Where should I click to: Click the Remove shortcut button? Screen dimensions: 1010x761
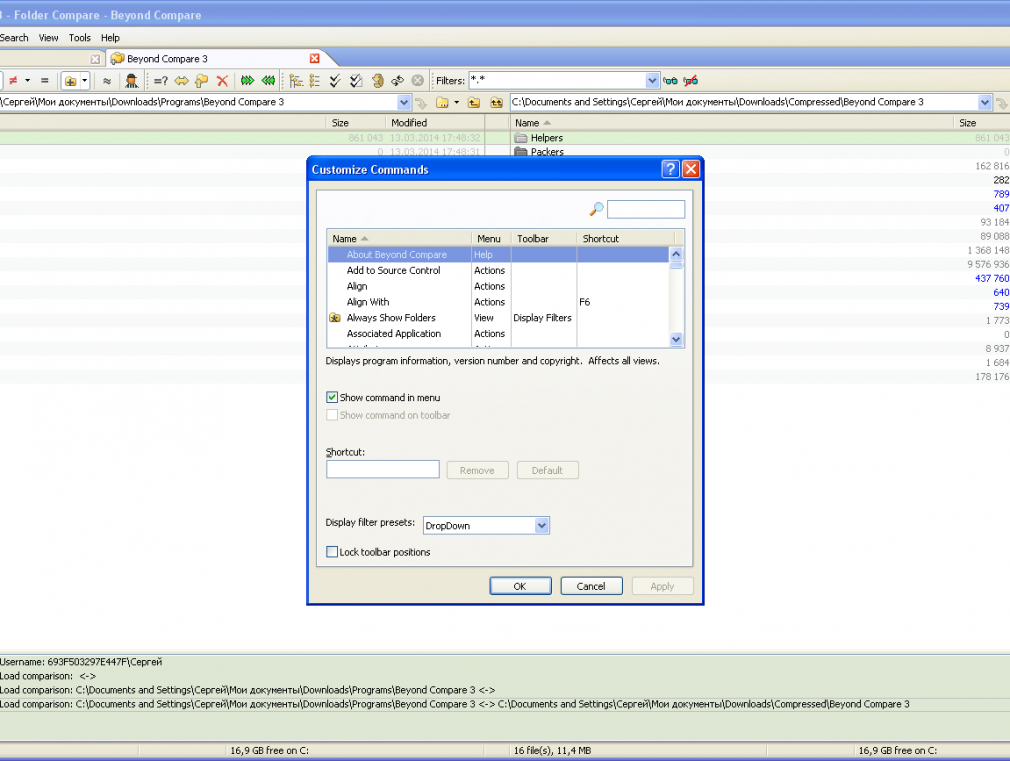coord(477,470)
